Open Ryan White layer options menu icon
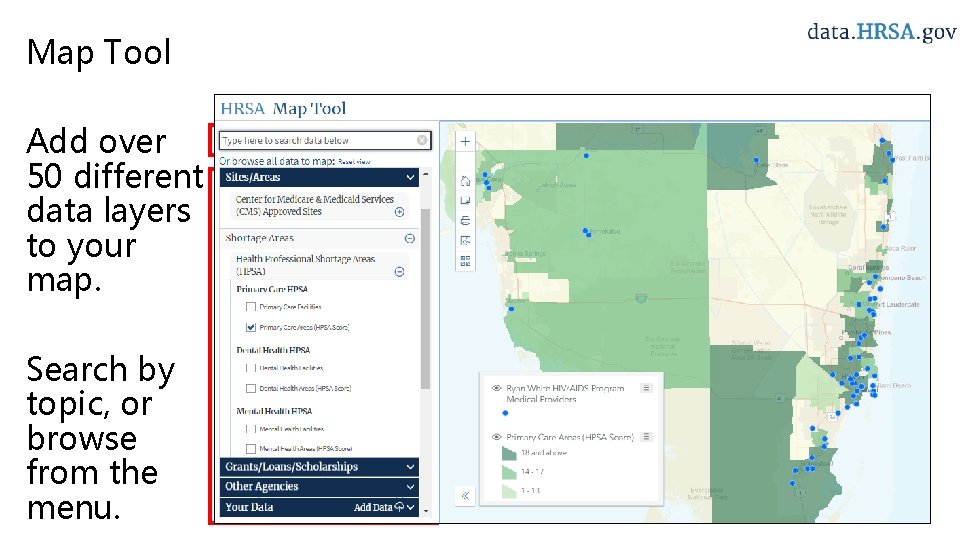Image resolution: width=960 pixels, height=540 pixels. [646, 388]
